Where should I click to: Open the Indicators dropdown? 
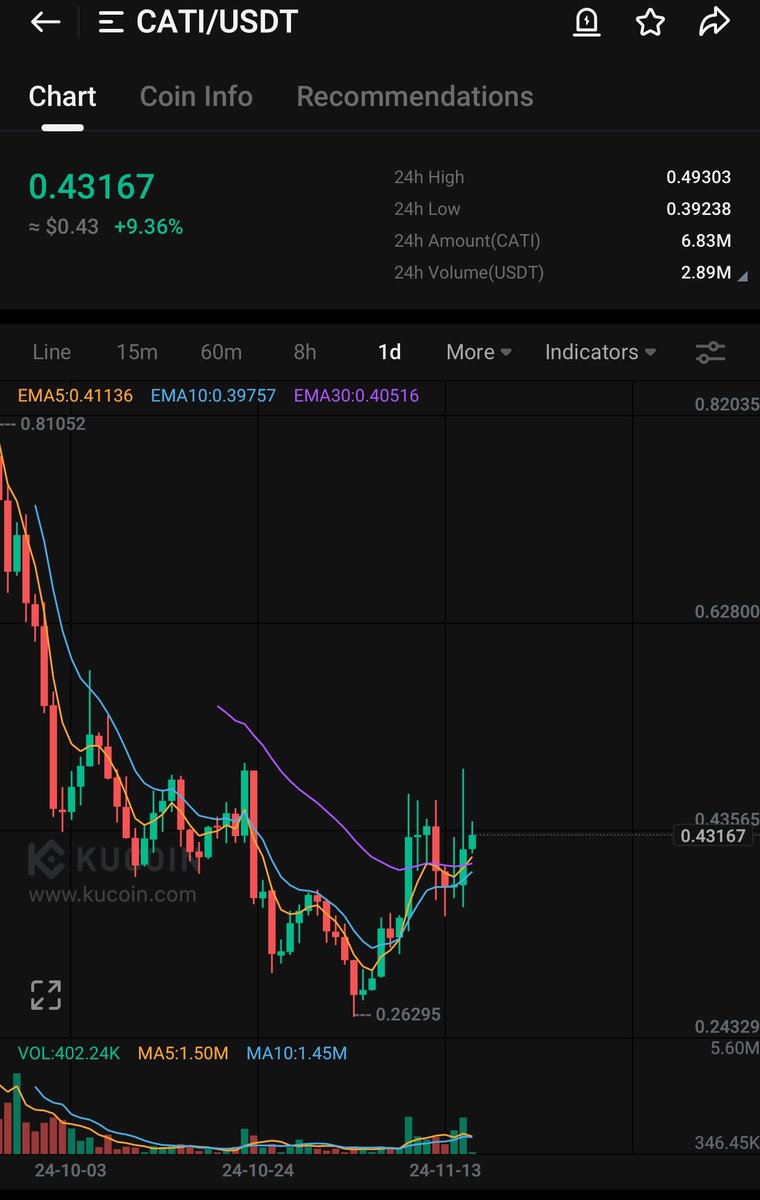point(600,352)
